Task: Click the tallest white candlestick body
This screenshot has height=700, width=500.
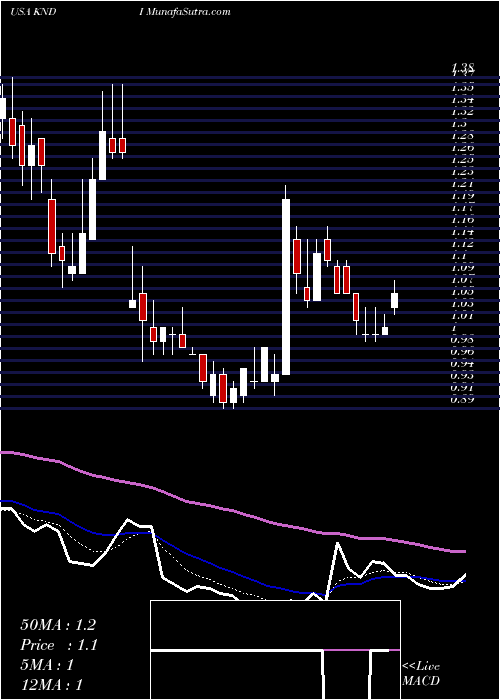Action: (286, 287)
